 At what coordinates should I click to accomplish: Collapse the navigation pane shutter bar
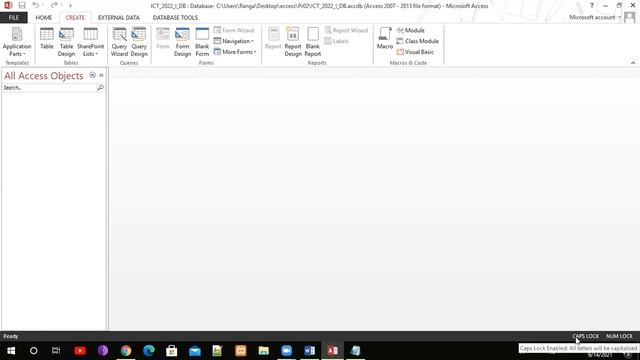pos(101,75)
